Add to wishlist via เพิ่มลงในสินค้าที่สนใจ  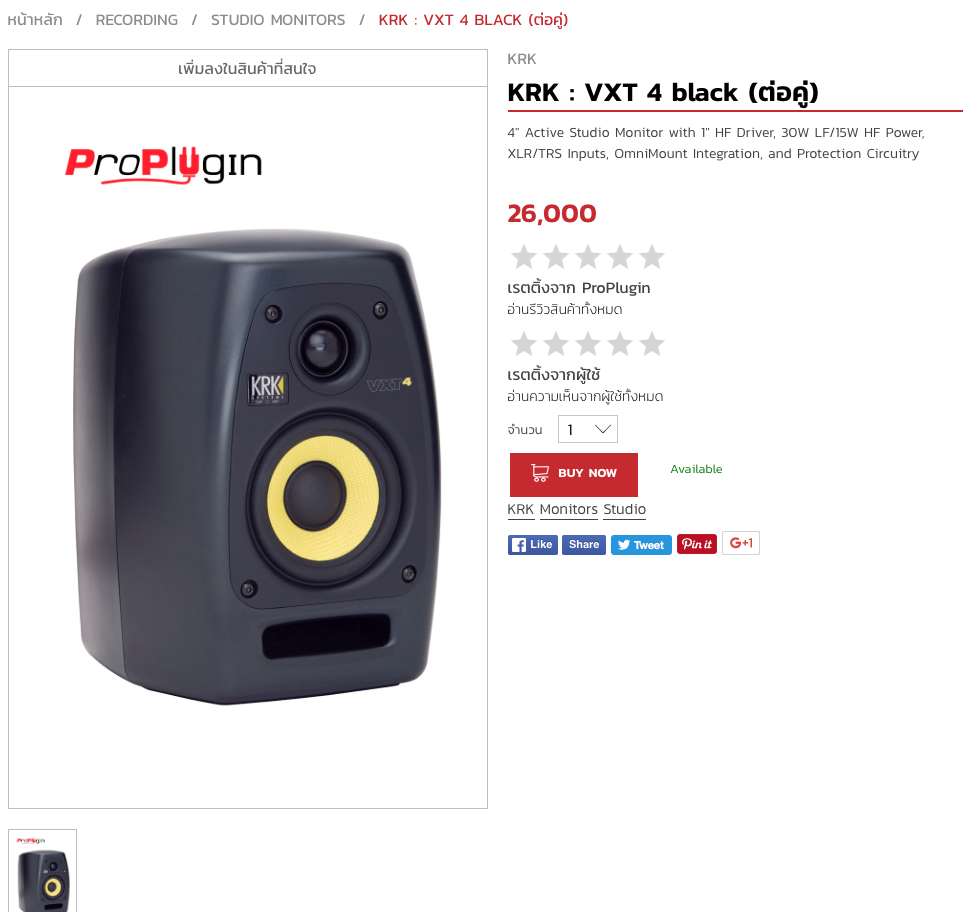pyautogui.click(x=248, y=68)
